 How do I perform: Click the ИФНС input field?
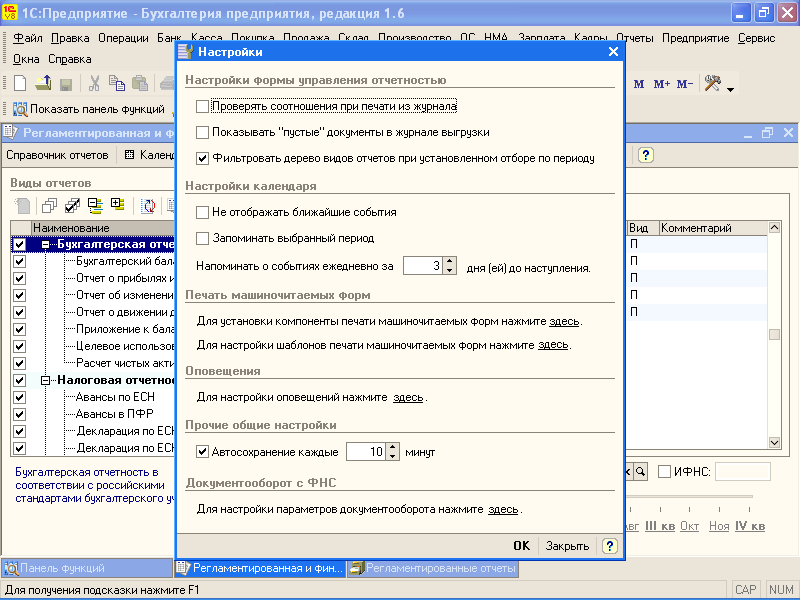(x=742, y=471)
